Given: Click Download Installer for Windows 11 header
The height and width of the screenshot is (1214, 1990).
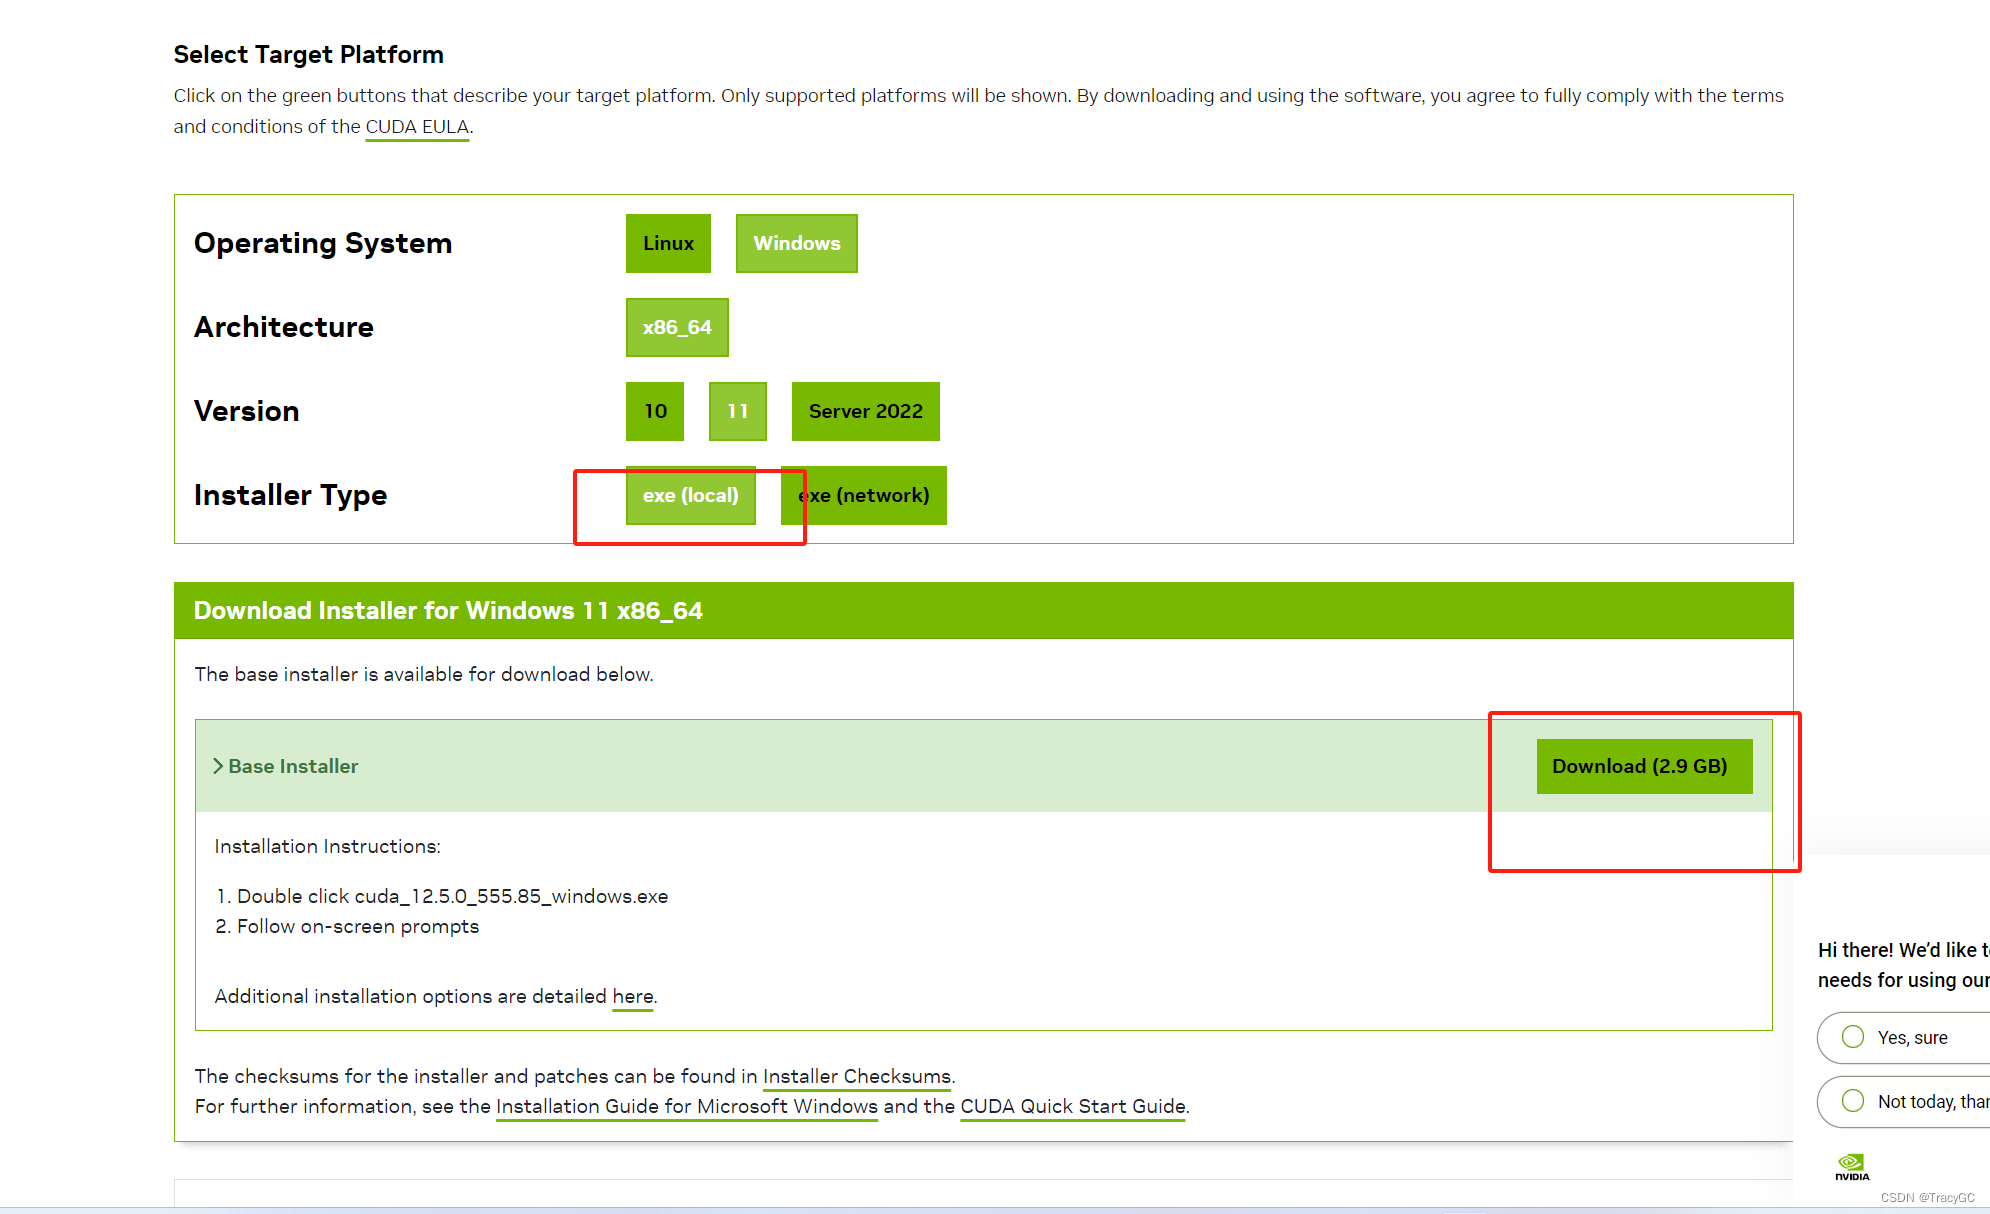Looking at the screenshot, I should coord(448,611).
